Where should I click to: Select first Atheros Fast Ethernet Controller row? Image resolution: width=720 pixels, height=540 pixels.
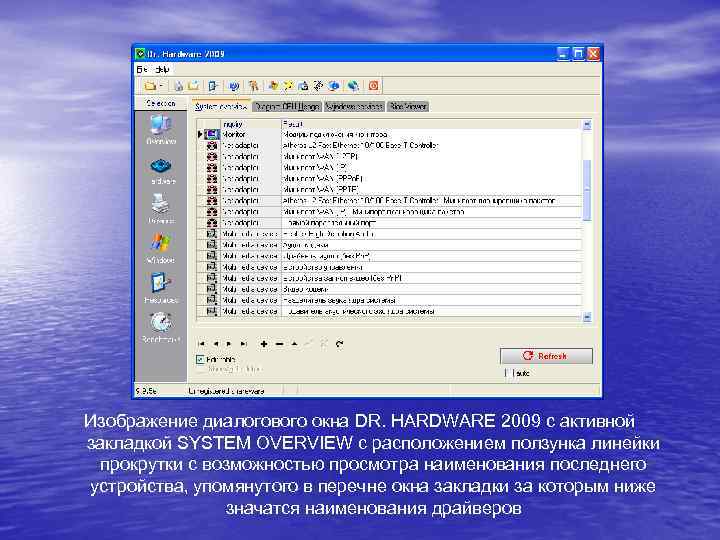[x=389, y=145]
